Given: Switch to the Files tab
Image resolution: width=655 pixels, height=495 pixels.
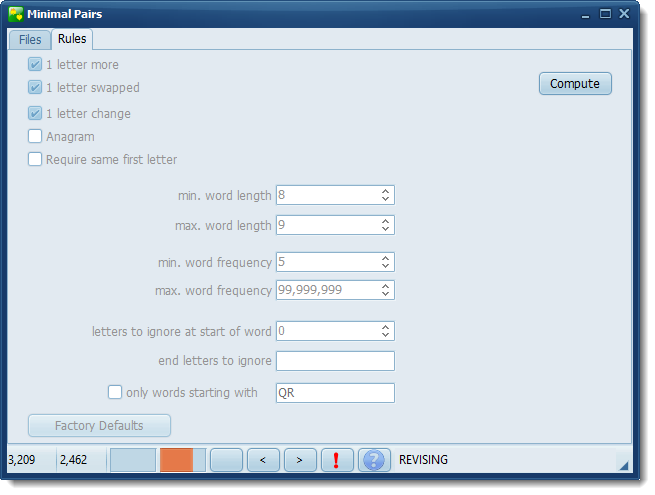Looking at the screenshot, I should click(30, 40).
